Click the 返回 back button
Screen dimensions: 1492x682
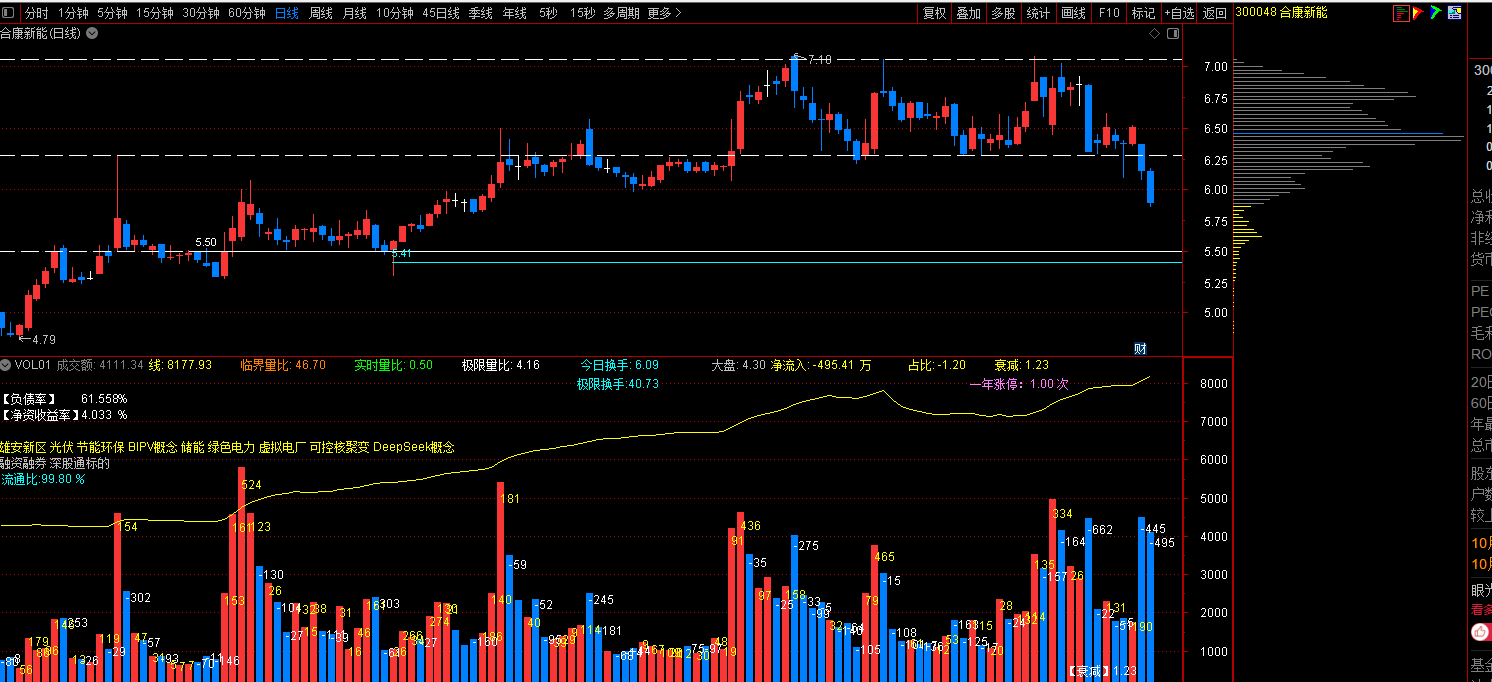(x=1215, y=13)
